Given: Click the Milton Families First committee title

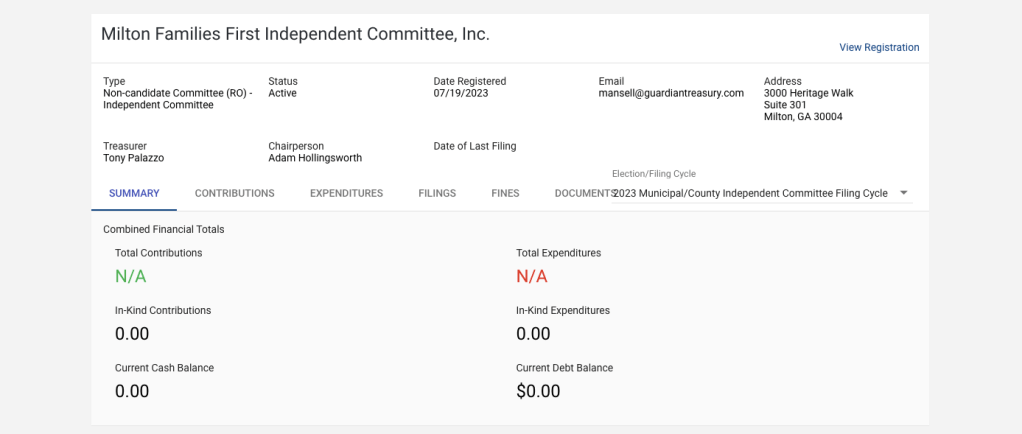Looking at the screenshot, I should (295, 34).
